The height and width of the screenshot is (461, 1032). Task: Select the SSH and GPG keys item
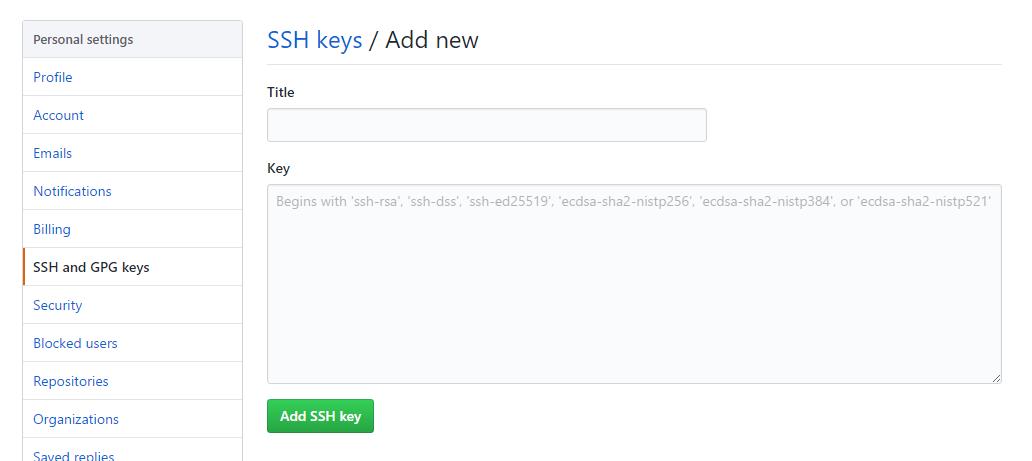click(91, 267)
